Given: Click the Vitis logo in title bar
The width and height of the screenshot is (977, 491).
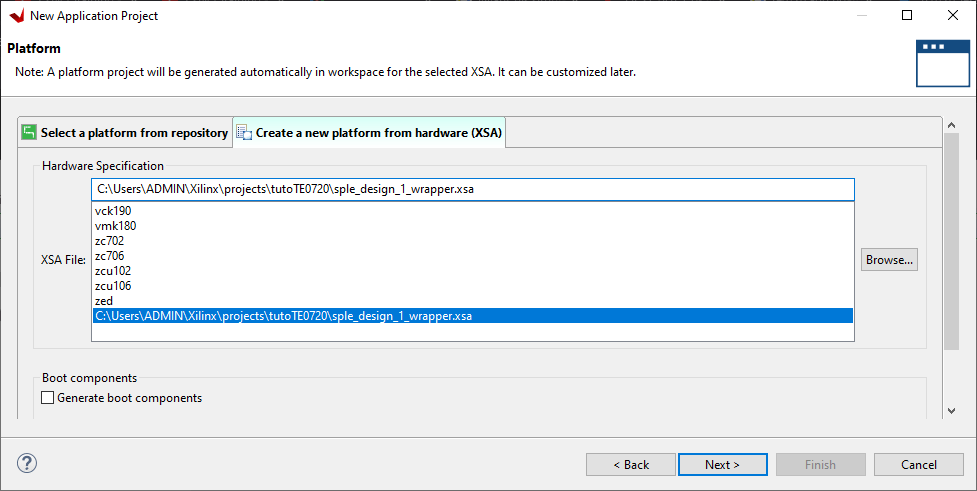Looking at the screenshot, I should 17,16.
